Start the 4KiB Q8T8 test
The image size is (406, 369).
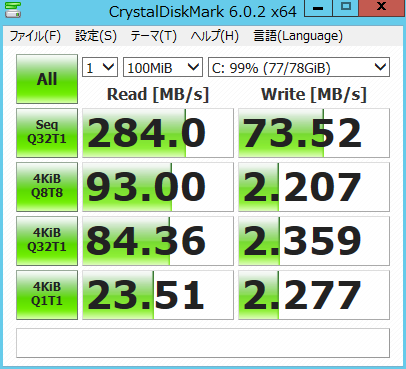coord(47,187)
